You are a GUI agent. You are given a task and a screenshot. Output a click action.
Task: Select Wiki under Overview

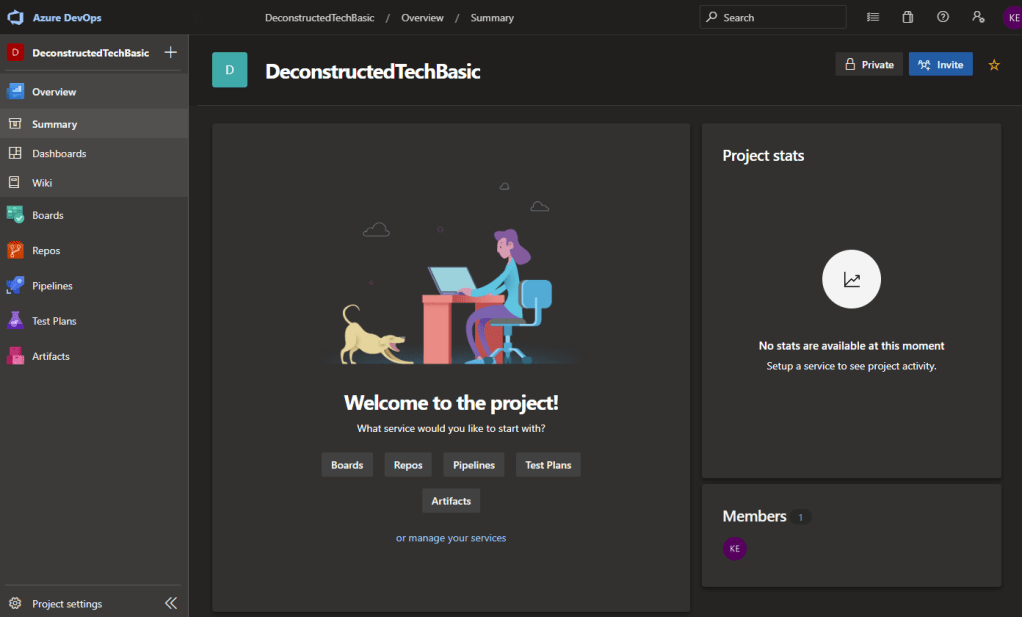click(x=42, y=183)
